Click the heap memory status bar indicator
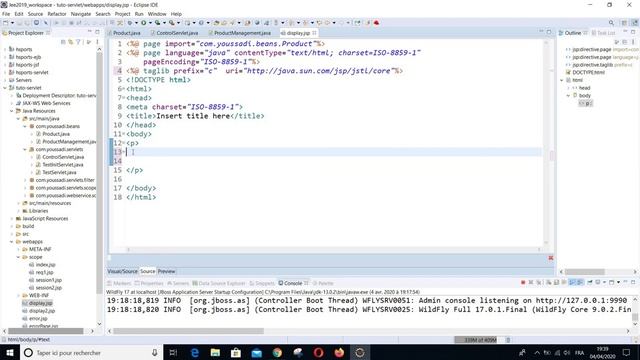The height and width of the screenshot is (360, 640). point(480,340)
